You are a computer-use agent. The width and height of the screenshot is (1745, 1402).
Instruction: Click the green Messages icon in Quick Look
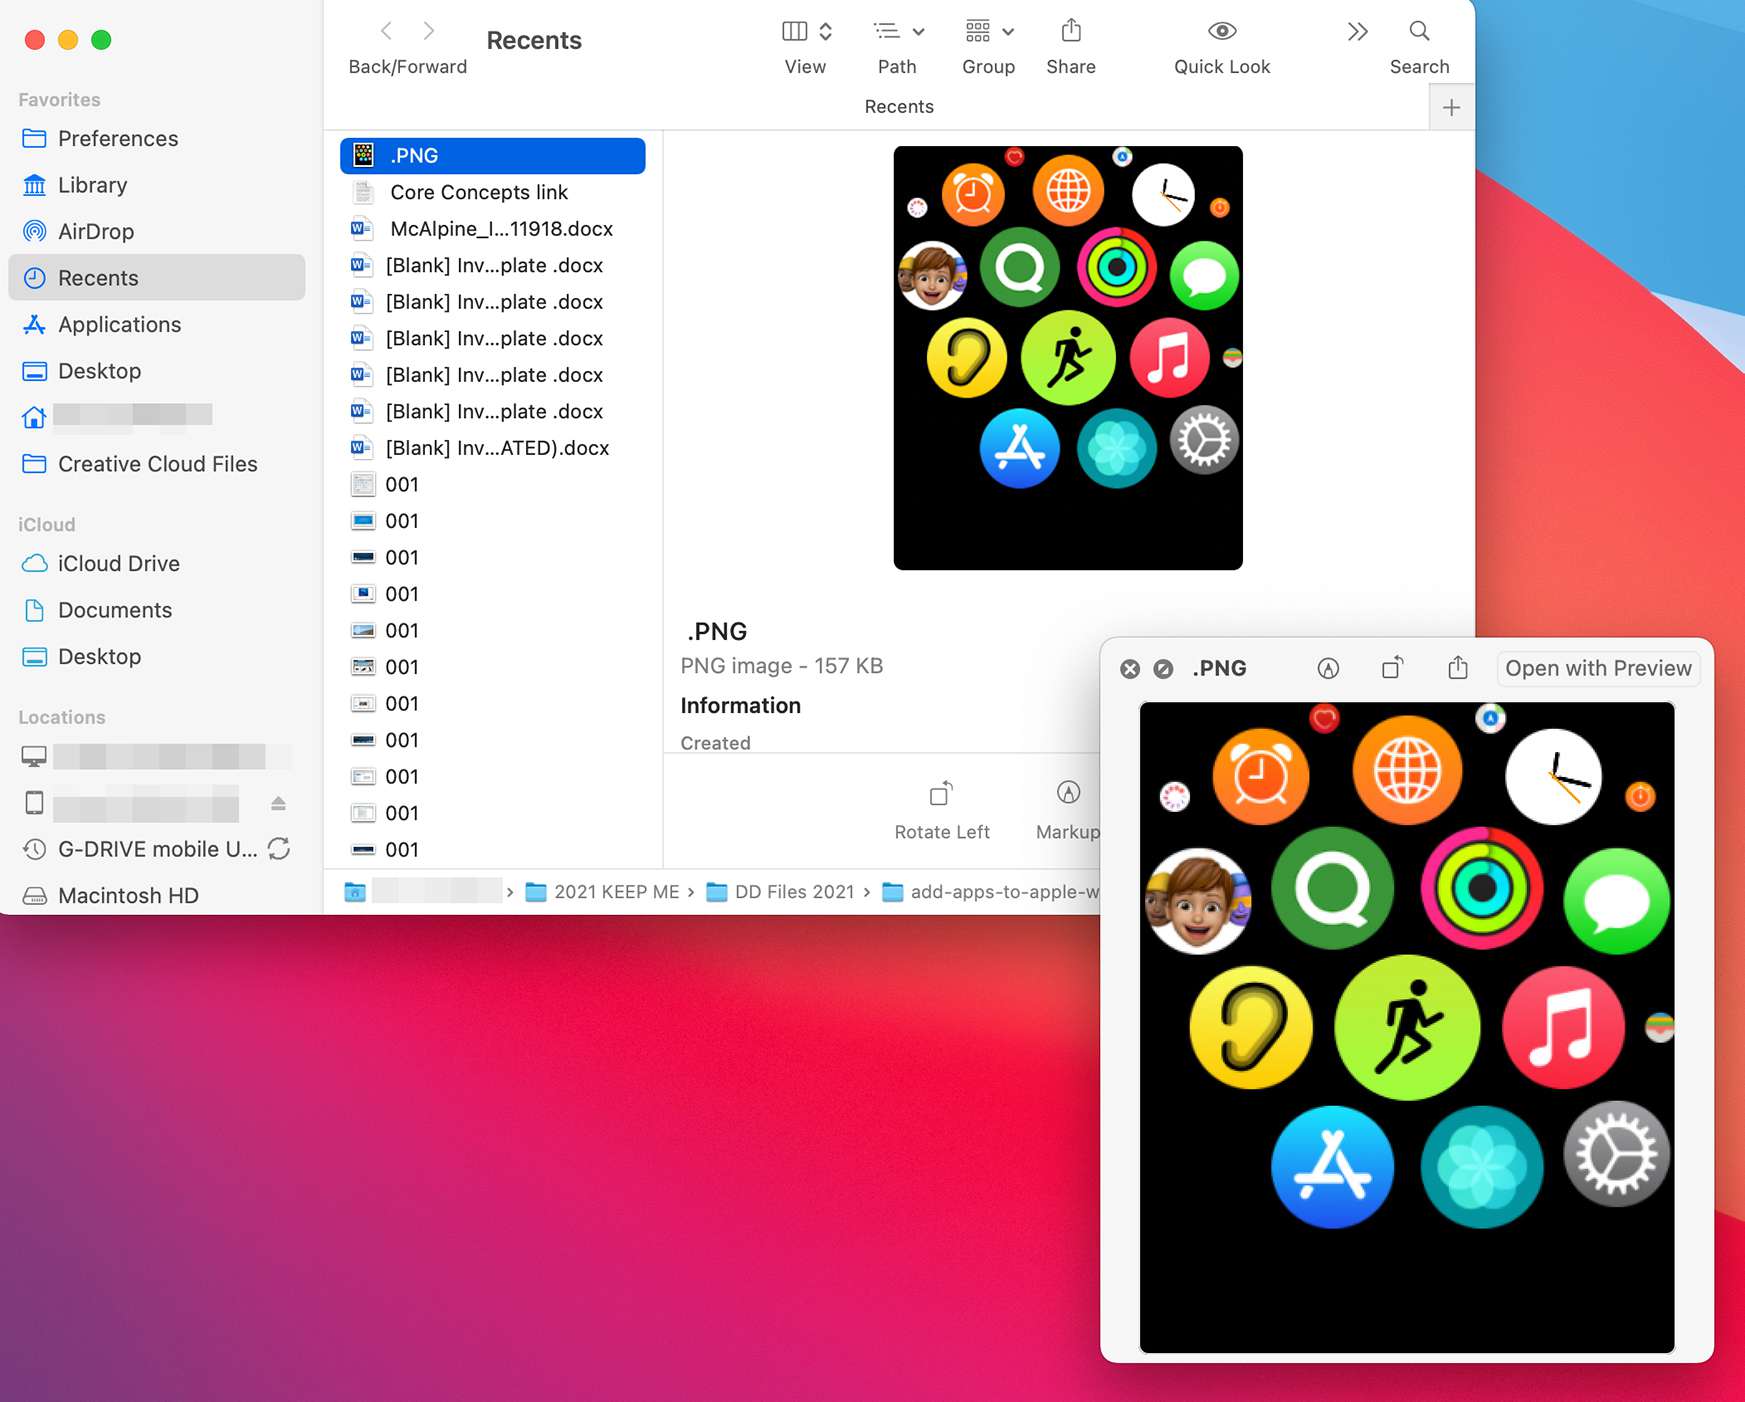(1616, 901)
